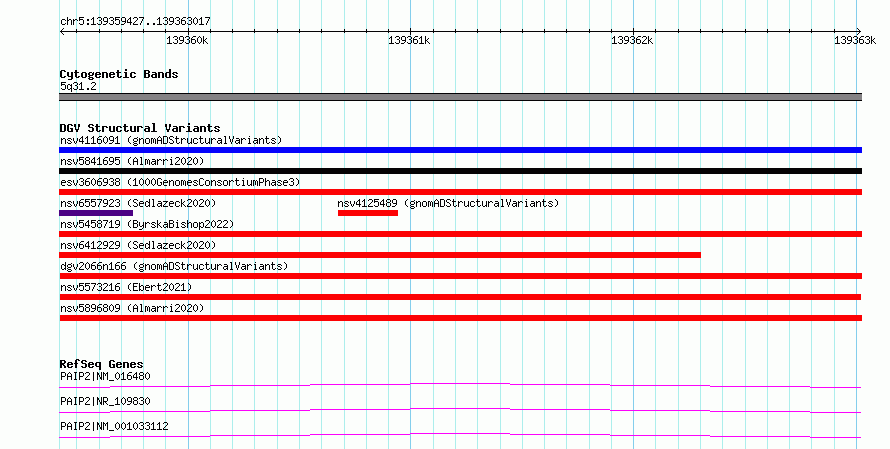Click the Cytogenetic Bands track heading

[x=119, y=74]
